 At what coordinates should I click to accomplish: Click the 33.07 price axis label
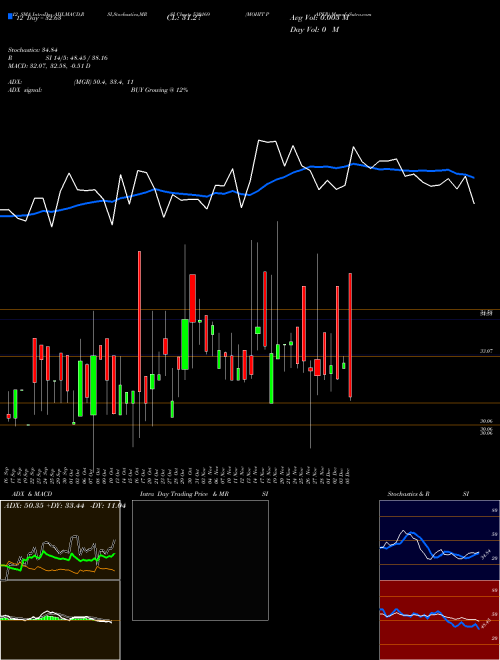486,351
